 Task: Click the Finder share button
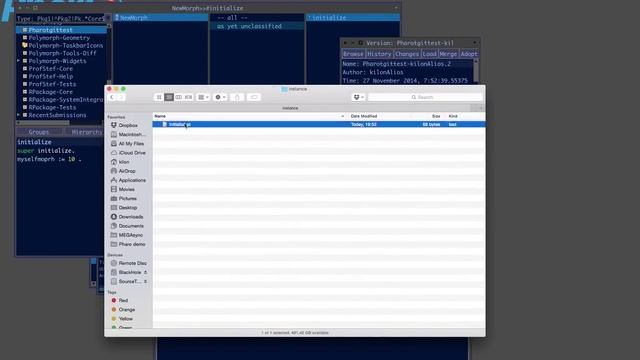point(237,97)
